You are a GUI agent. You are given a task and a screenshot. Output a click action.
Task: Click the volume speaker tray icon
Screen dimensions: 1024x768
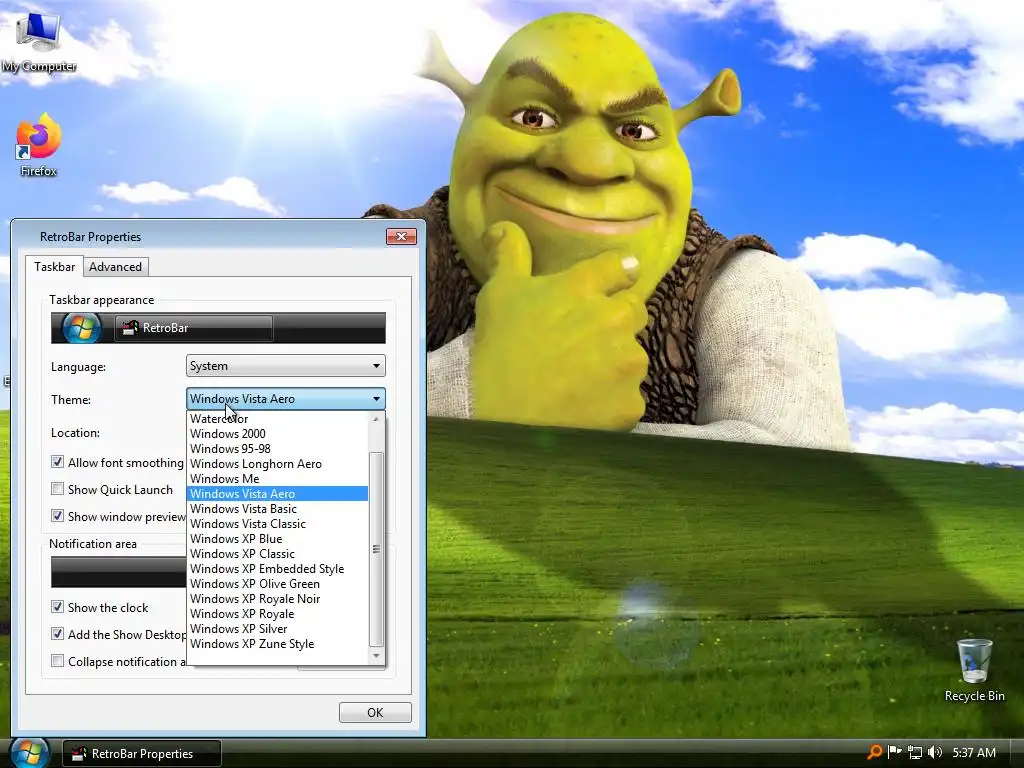[x=935, y=752]
